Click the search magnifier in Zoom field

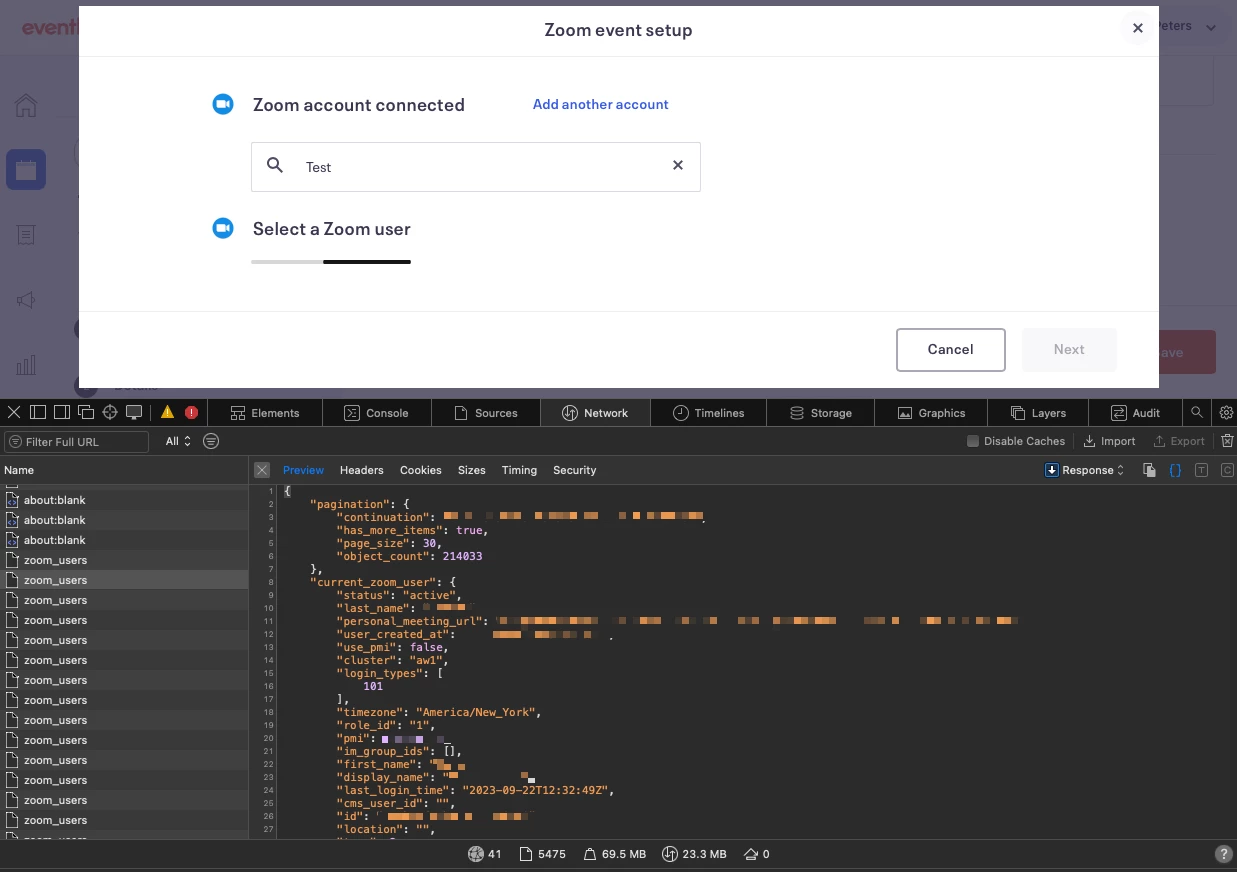coord(275,165)
